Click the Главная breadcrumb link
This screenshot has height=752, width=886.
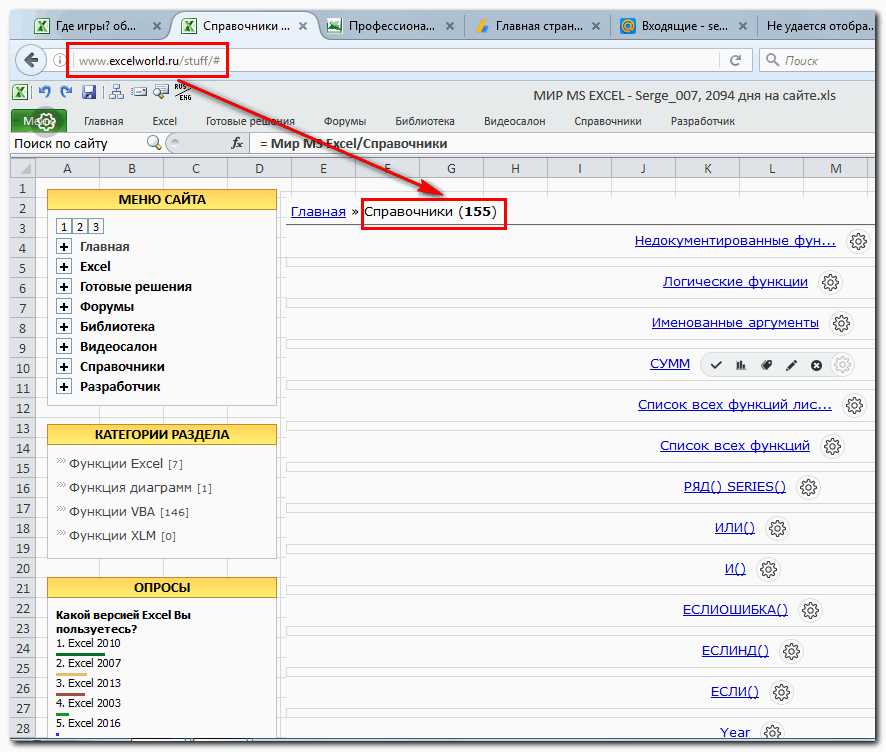318,212
